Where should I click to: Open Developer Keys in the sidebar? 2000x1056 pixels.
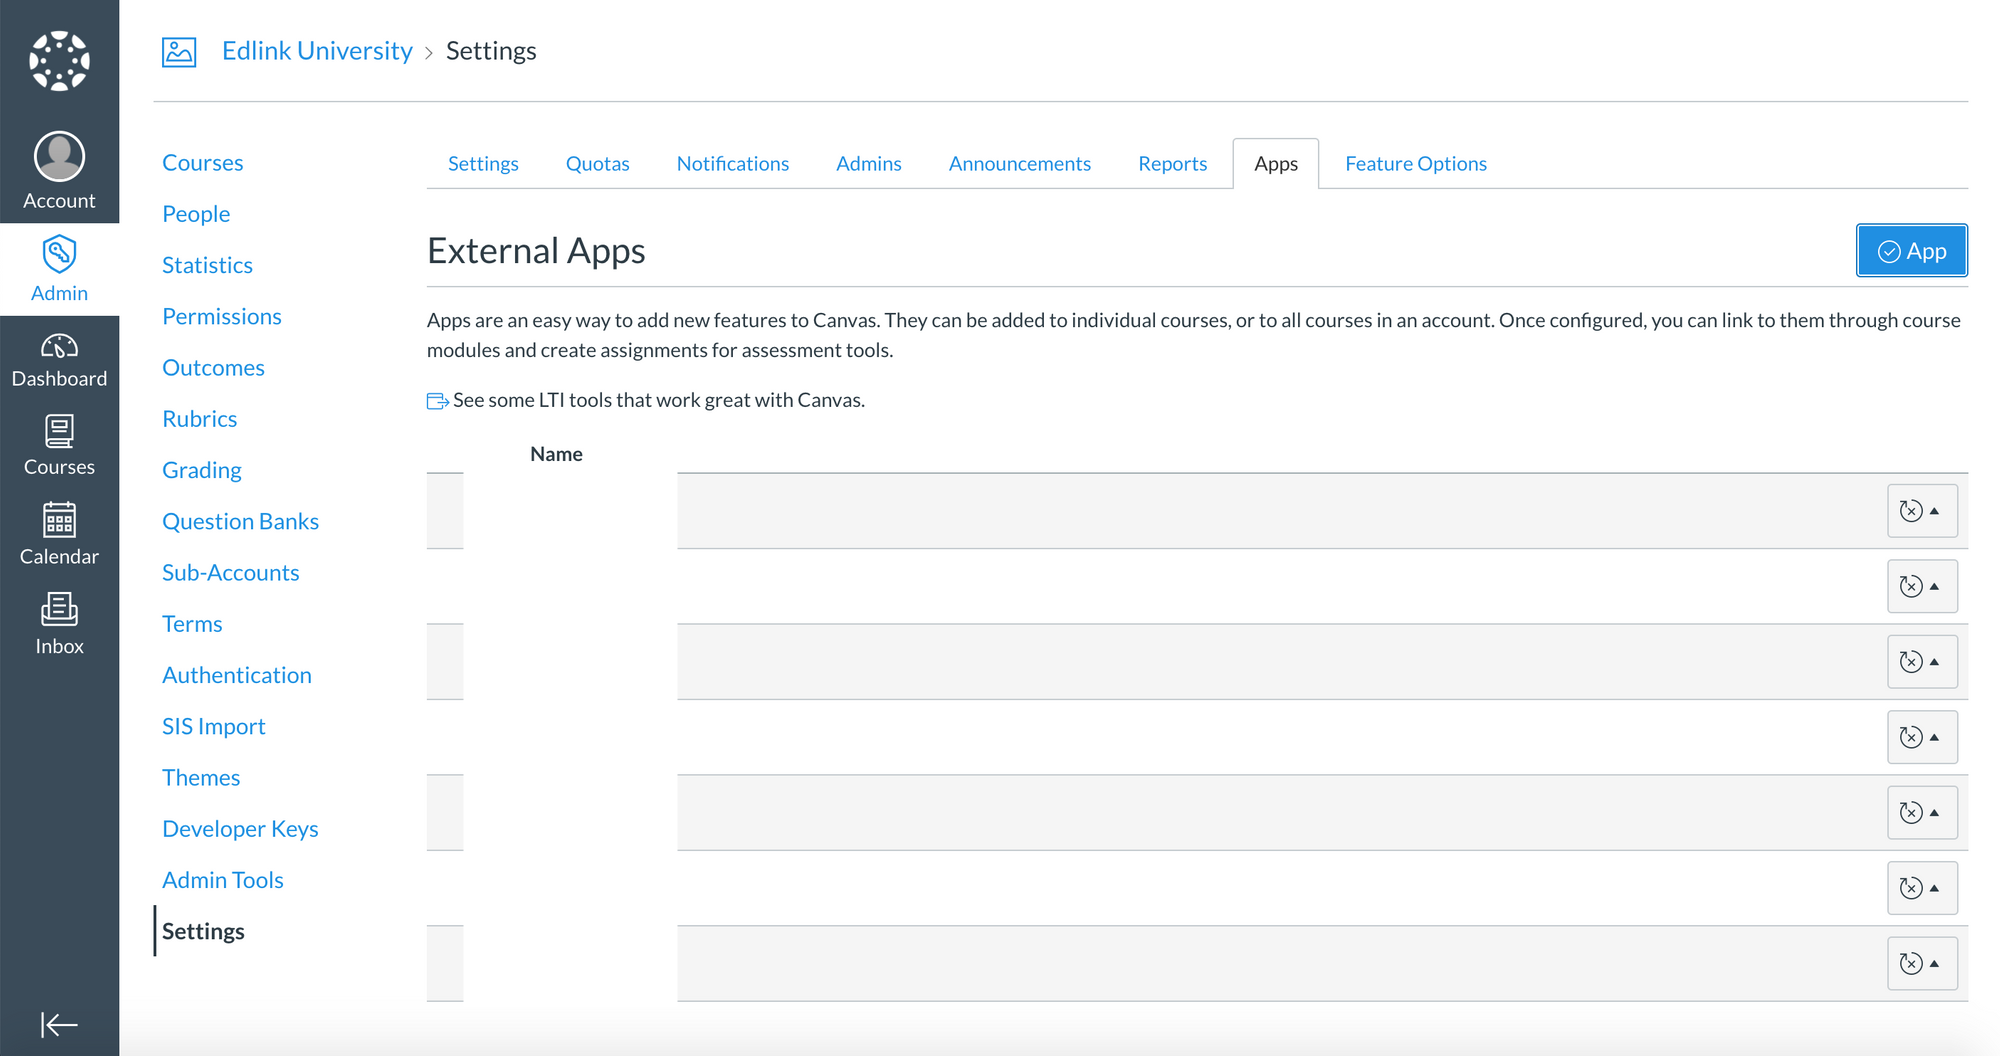point(240,829)
